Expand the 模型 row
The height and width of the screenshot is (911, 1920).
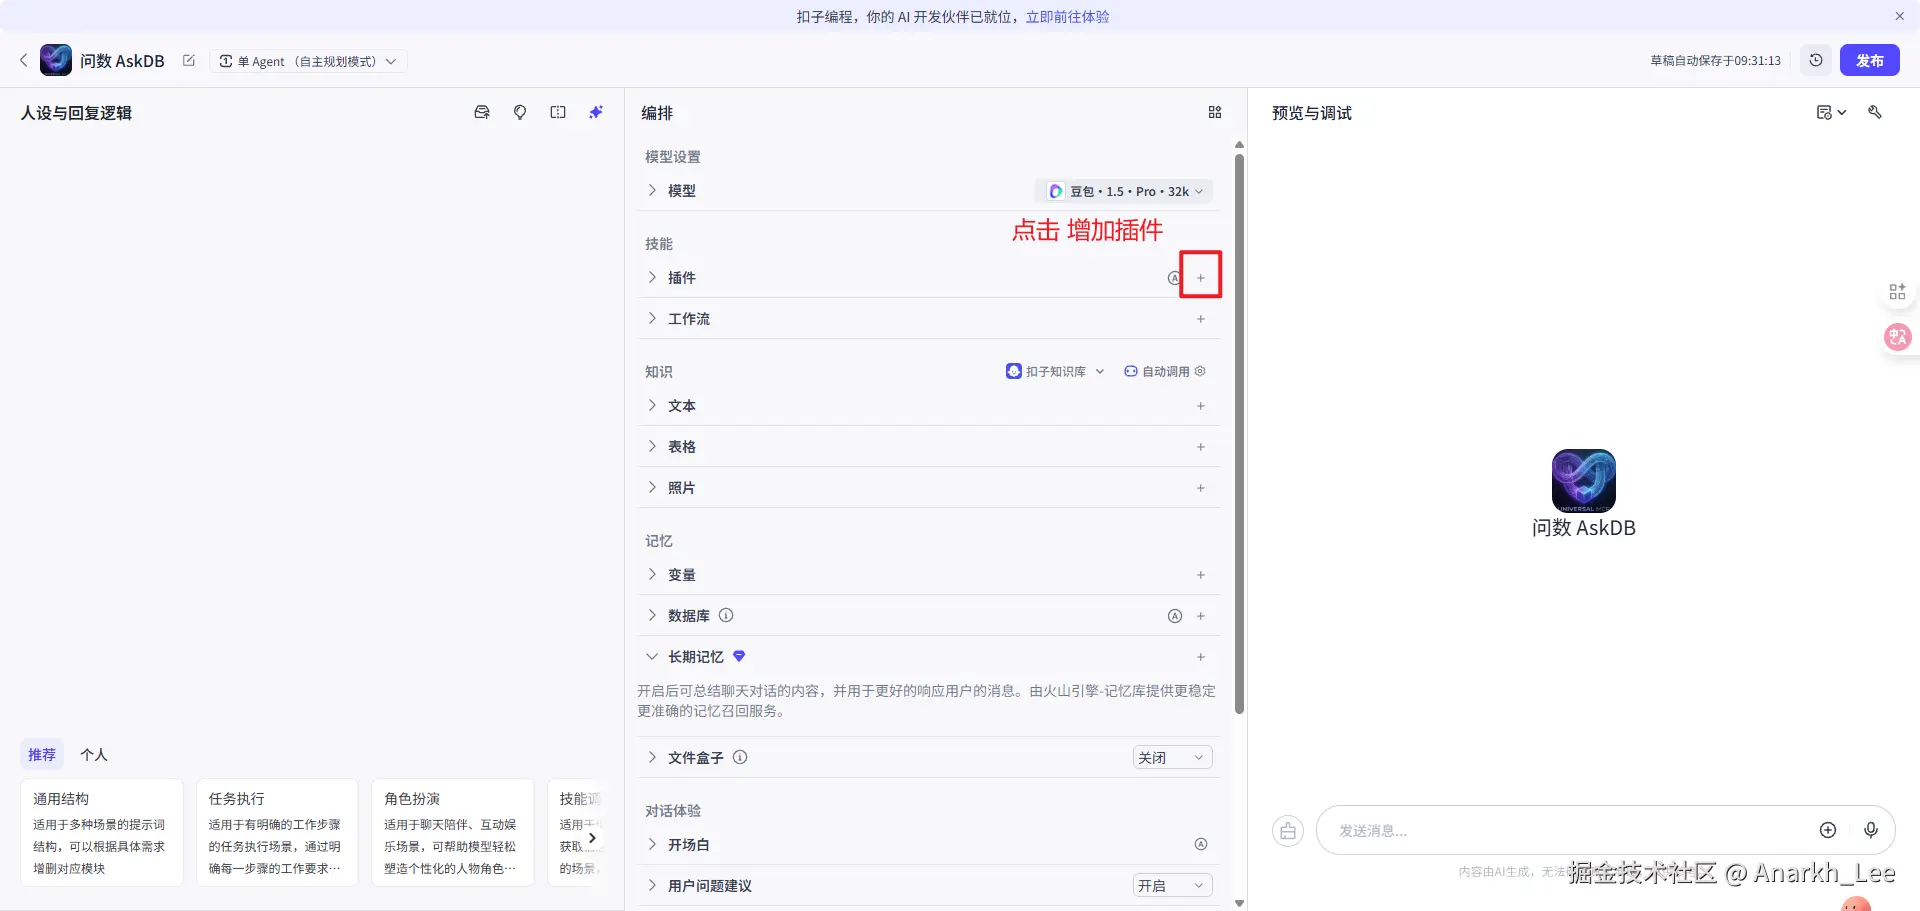coord(652,190)
